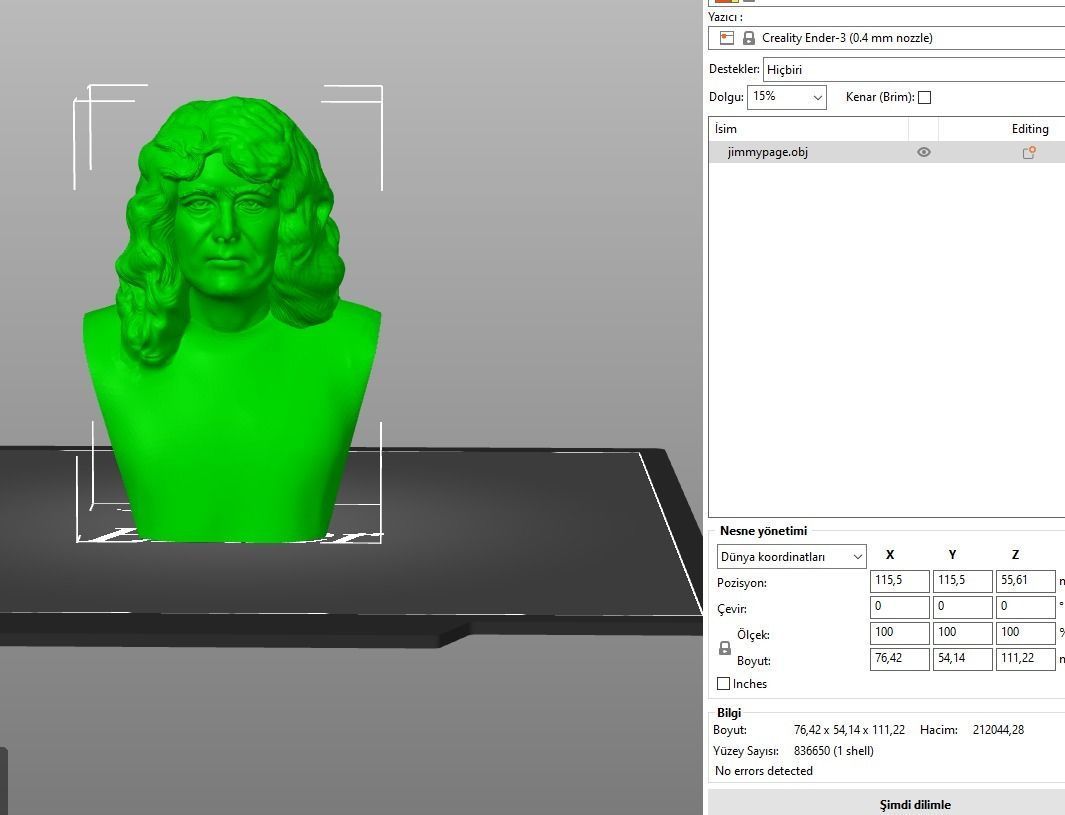Click the Ölçek Z scale field
The height and width of the screenshot is (815, 1065).
coord(1026,632)
